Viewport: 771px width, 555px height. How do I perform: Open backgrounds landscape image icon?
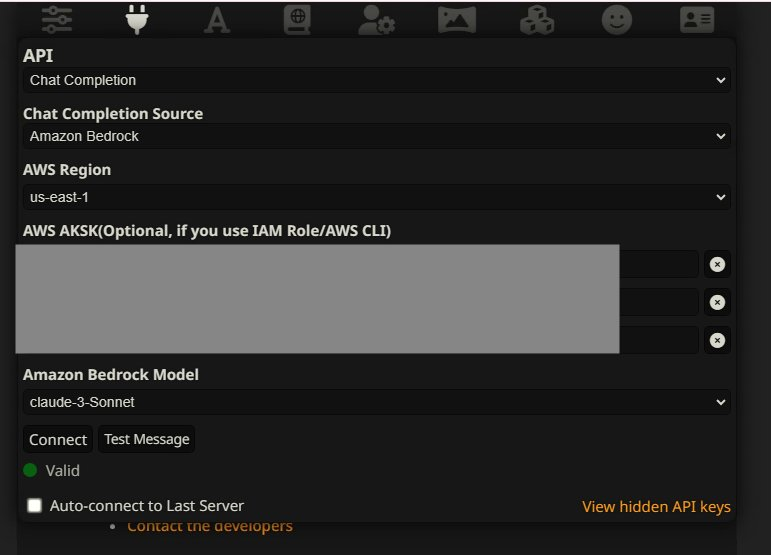tap(457, 20)
